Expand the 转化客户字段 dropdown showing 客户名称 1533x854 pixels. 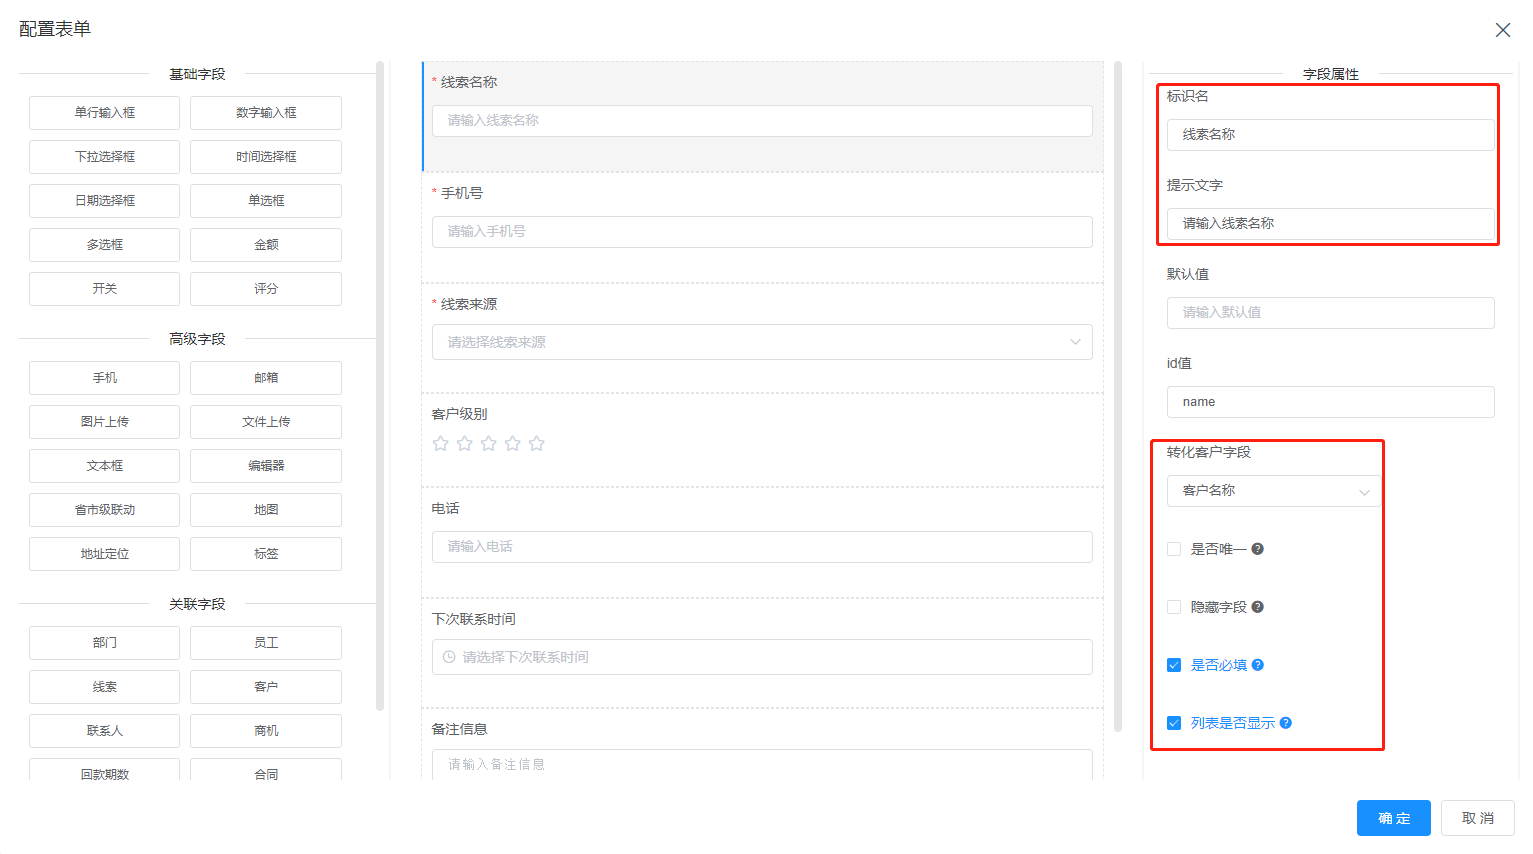pyautogui.click(x=1273, y=491)
